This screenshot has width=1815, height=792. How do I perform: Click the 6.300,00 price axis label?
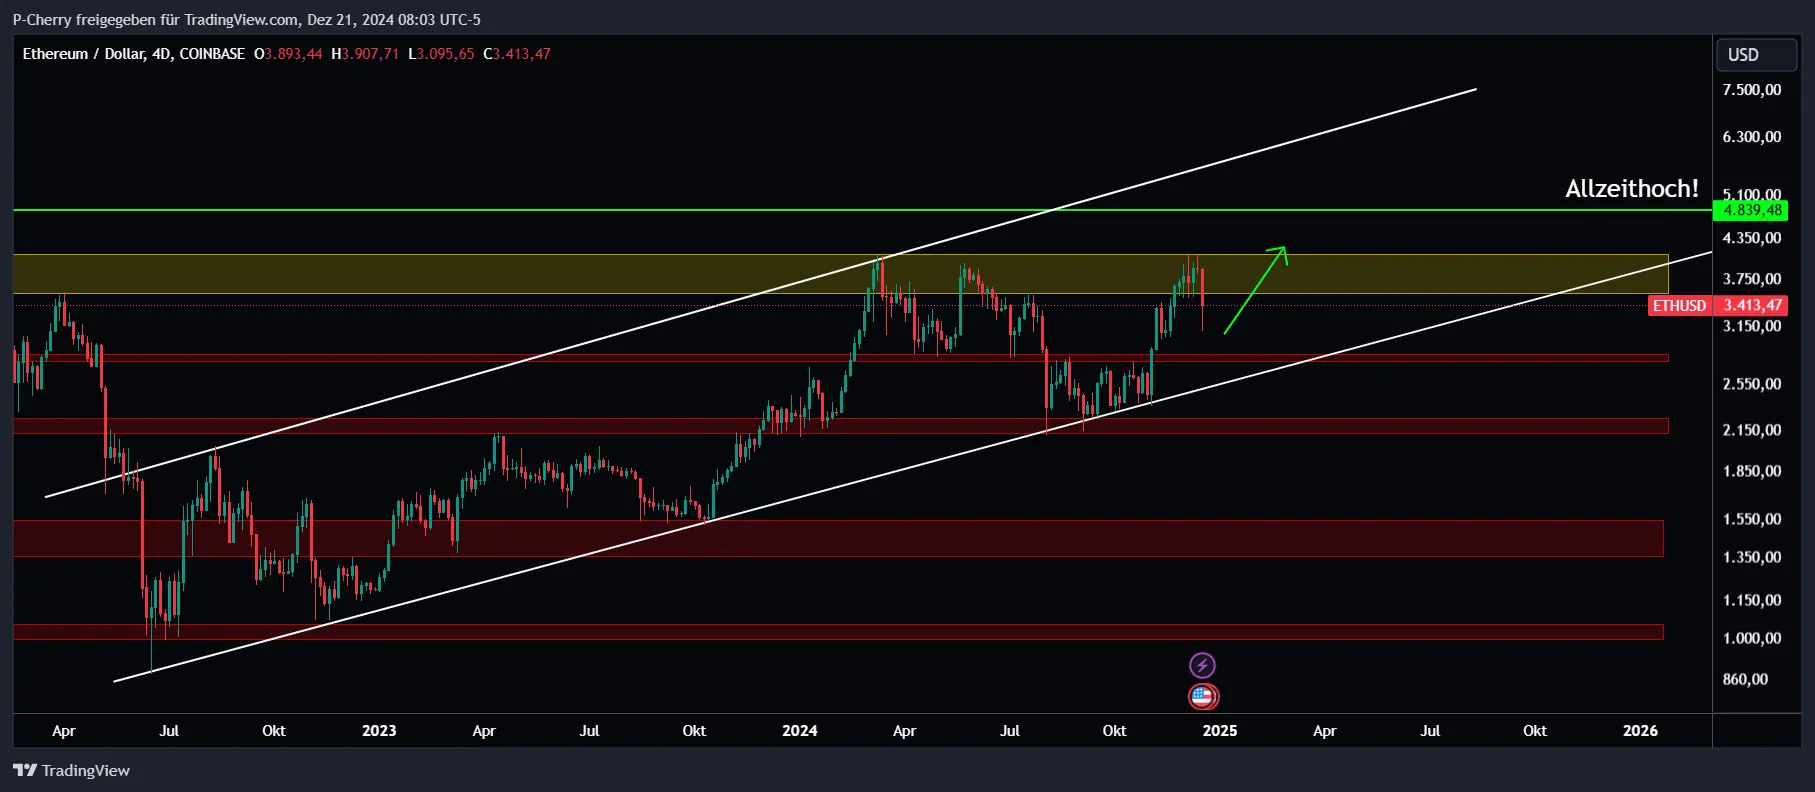(1751, 137)
